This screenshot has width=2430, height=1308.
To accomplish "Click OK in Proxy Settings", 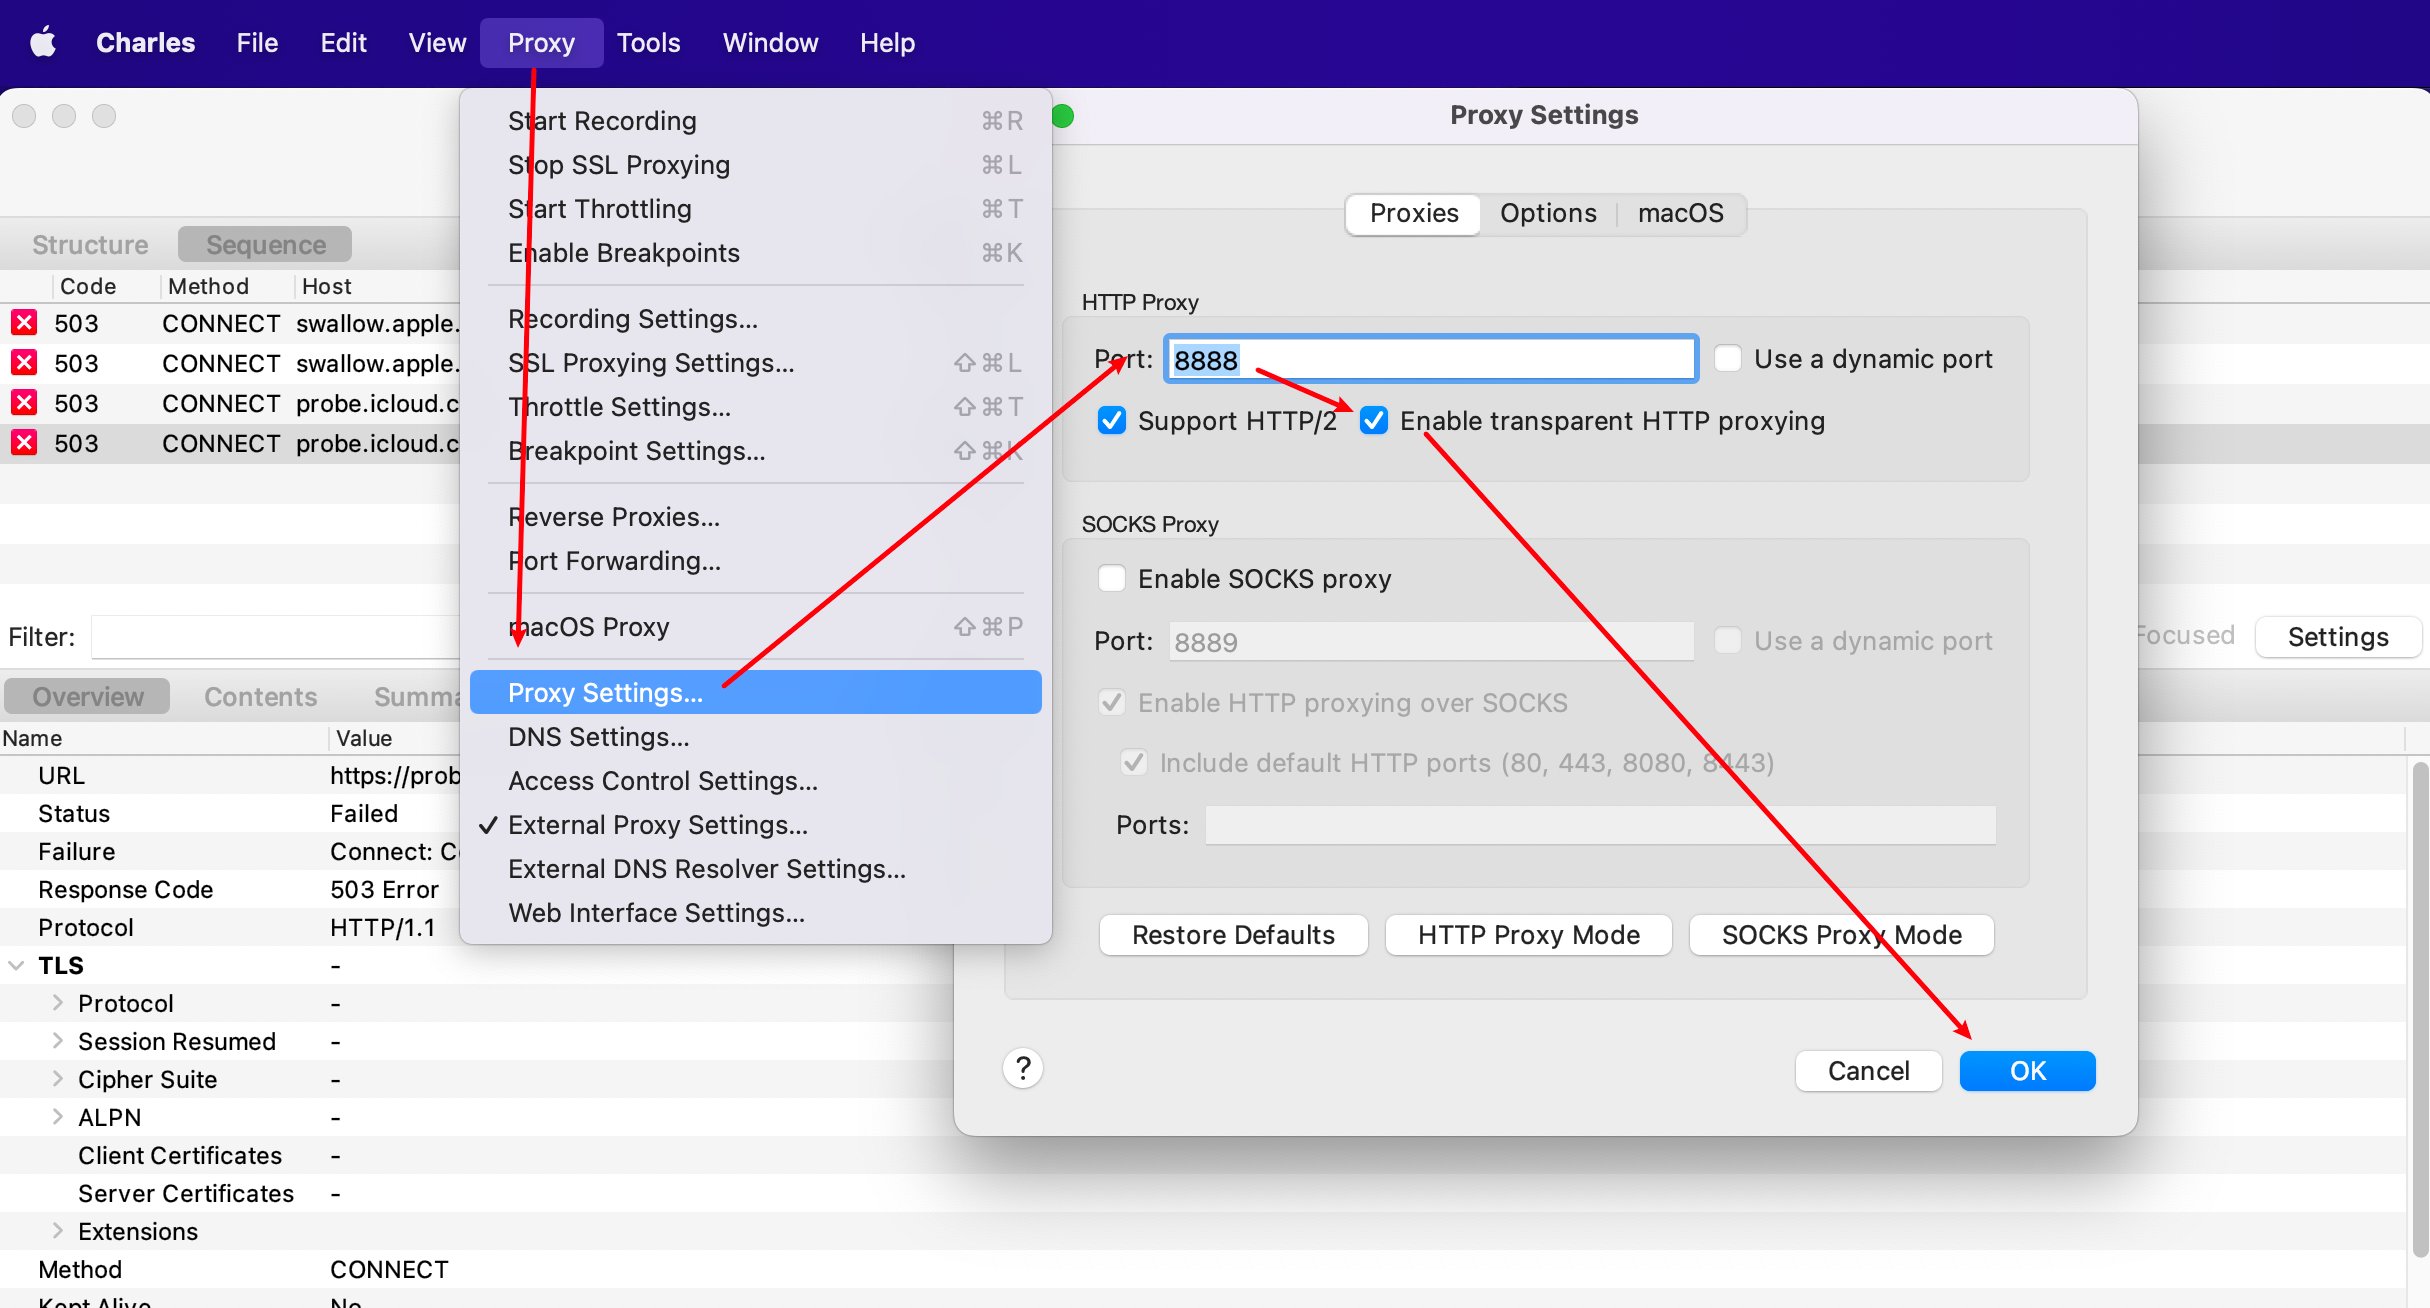I will pyautogui.click(x=2028, y=1071).
